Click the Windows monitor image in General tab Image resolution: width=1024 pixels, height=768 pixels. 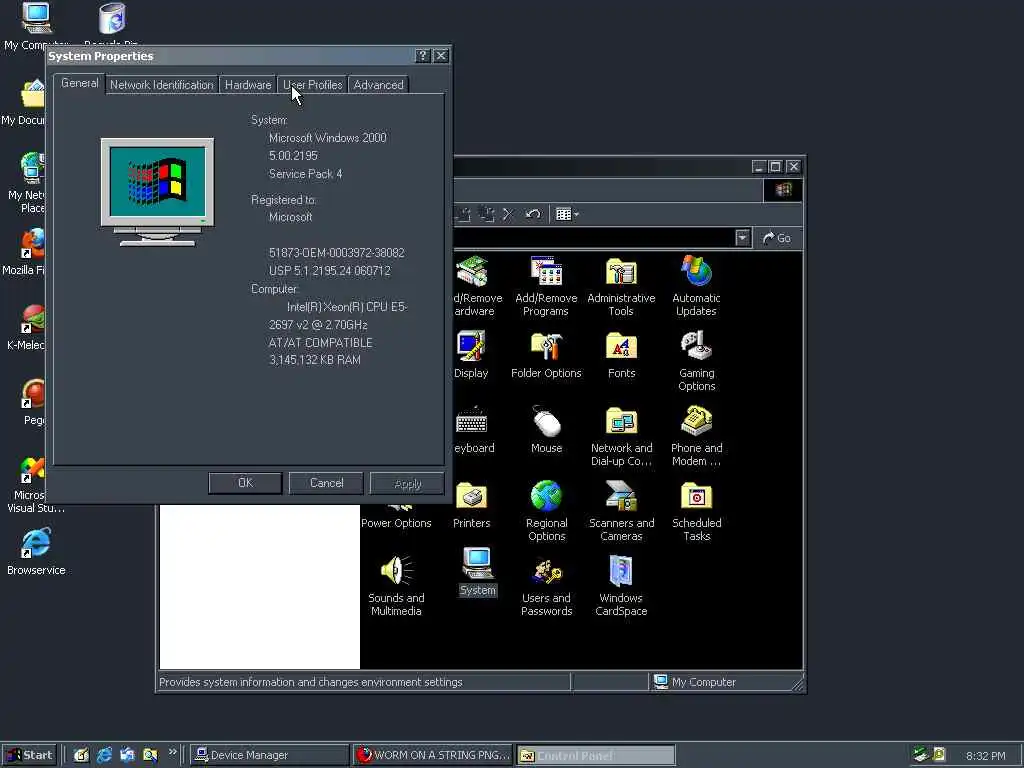(x=157, y=191)
